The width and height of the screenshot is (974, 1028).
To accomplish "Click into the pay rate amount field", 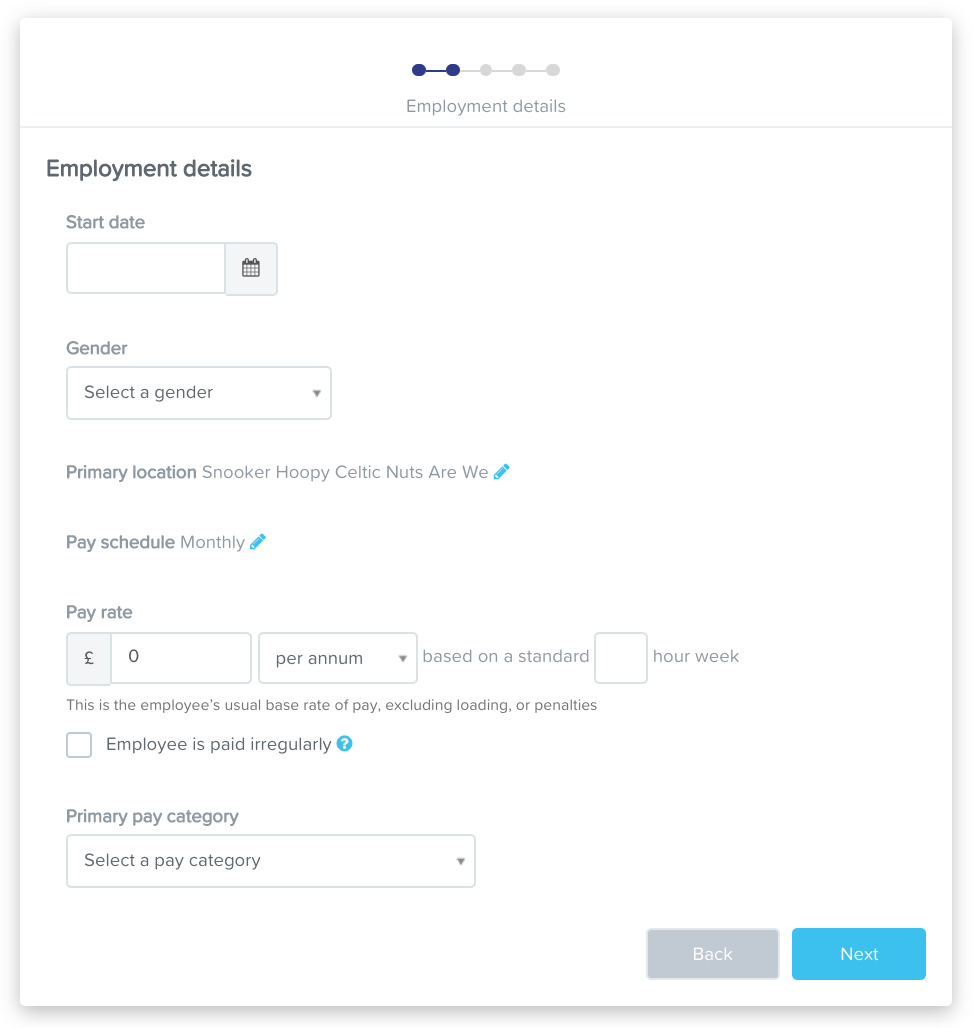I will pos(181,658).
